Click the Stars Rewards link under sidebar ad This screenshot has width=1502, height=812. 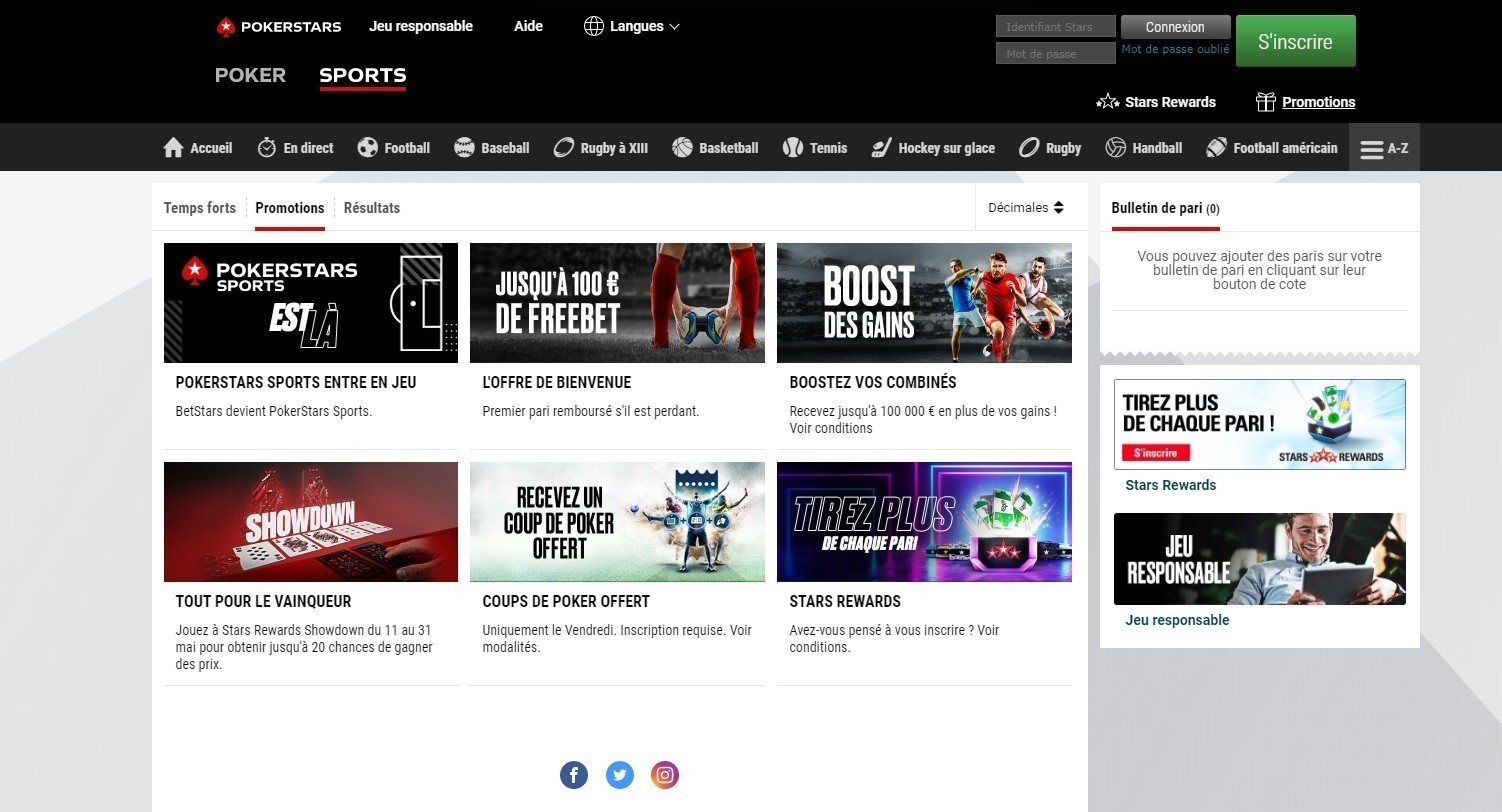(x=1171, y=485)
